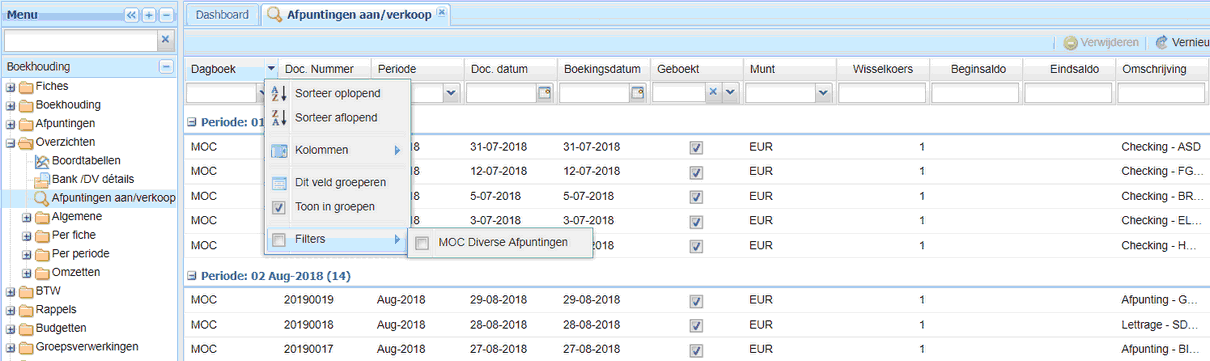Click the 27-08-2018 Doc. datum cell

[498, 348]
